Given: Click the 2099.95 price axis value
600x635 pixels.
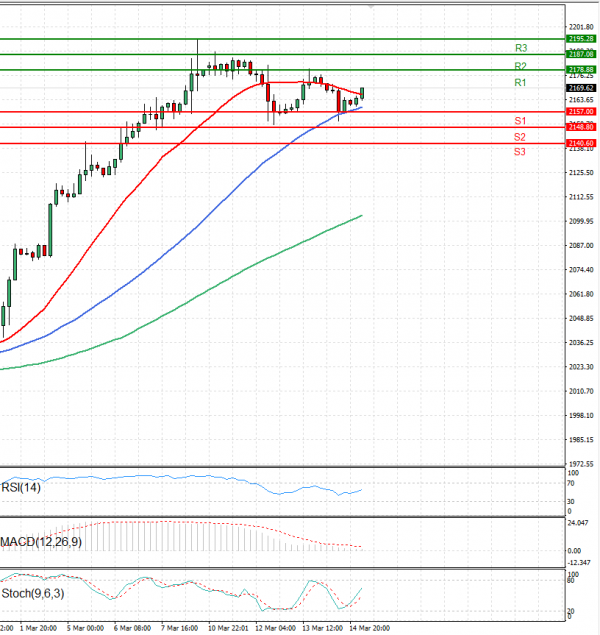Looking at the screenshot, I should (581, 221).
